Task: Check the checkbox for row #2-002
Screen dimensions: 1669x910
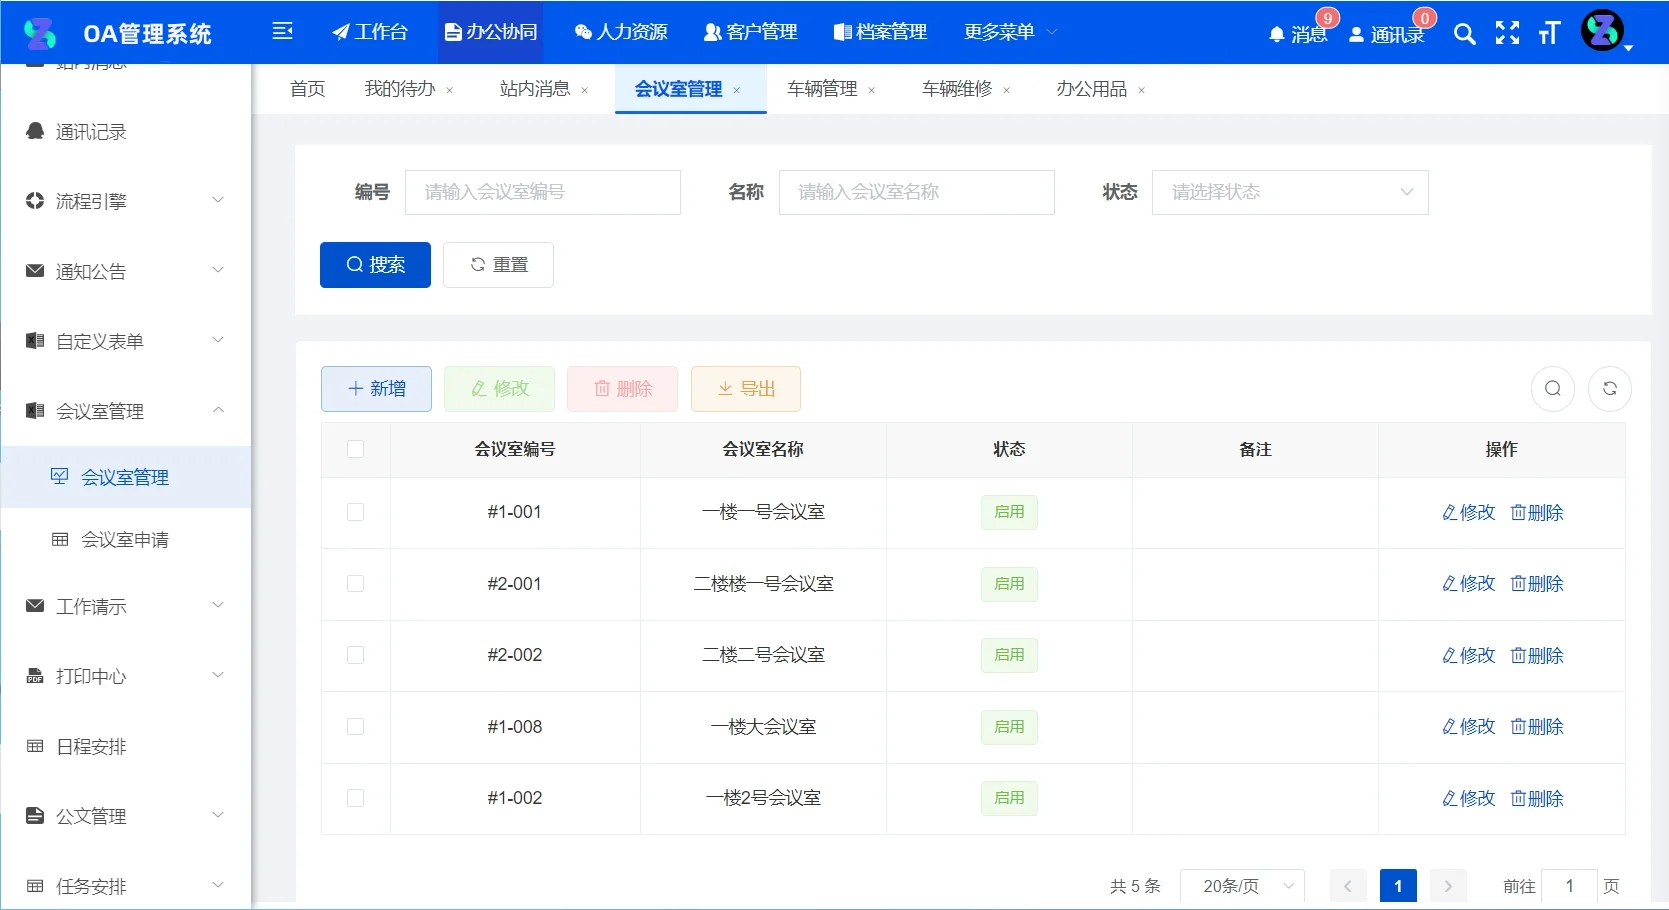Action: pos(356,656)
